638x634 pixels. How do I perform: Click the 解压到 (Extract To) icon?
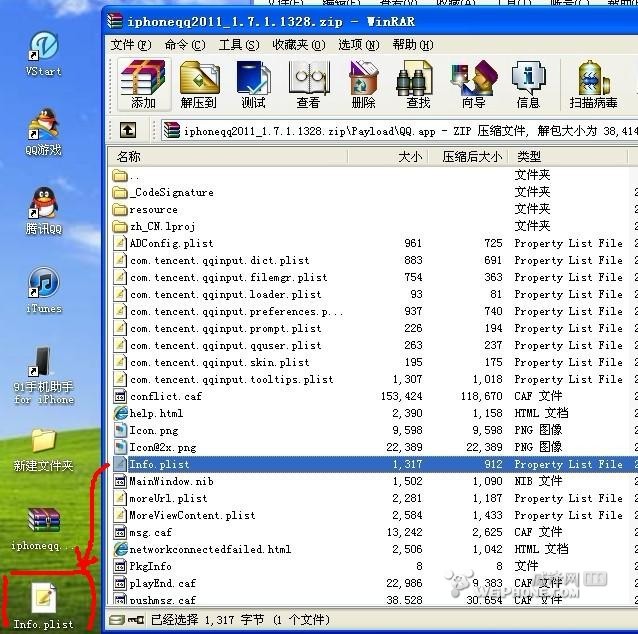[199, 85]
